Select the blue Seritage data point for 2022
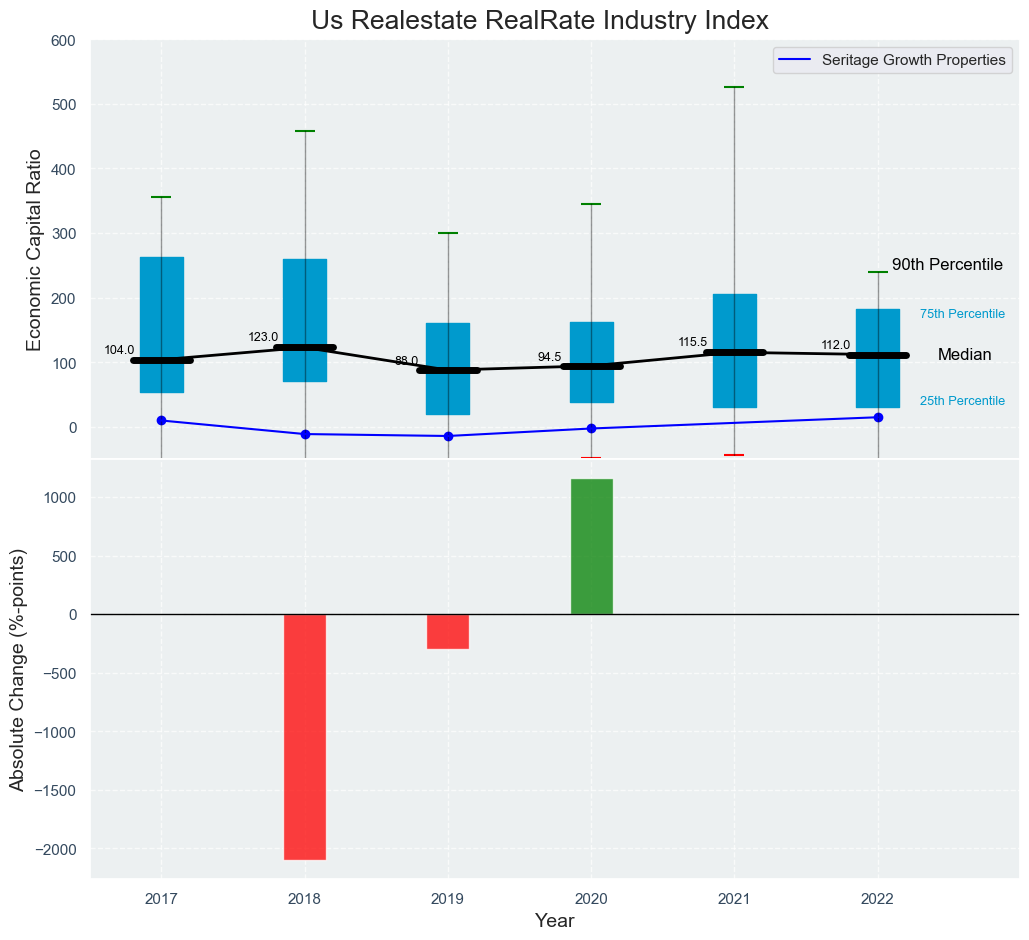This screenshot has height=940, width=1029. (x=878, y=417)
